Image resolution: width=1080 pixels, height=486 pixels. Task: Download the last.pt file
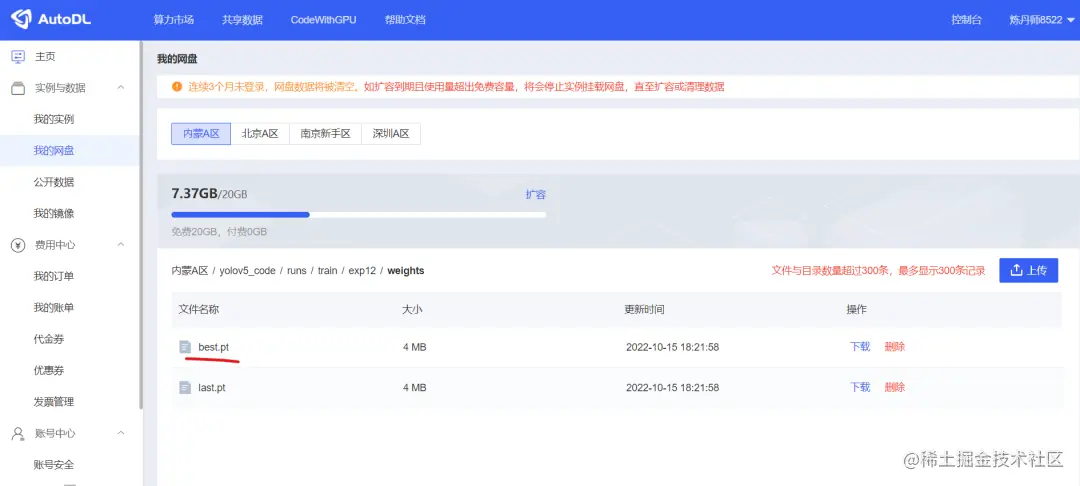[x=860, y=388]
